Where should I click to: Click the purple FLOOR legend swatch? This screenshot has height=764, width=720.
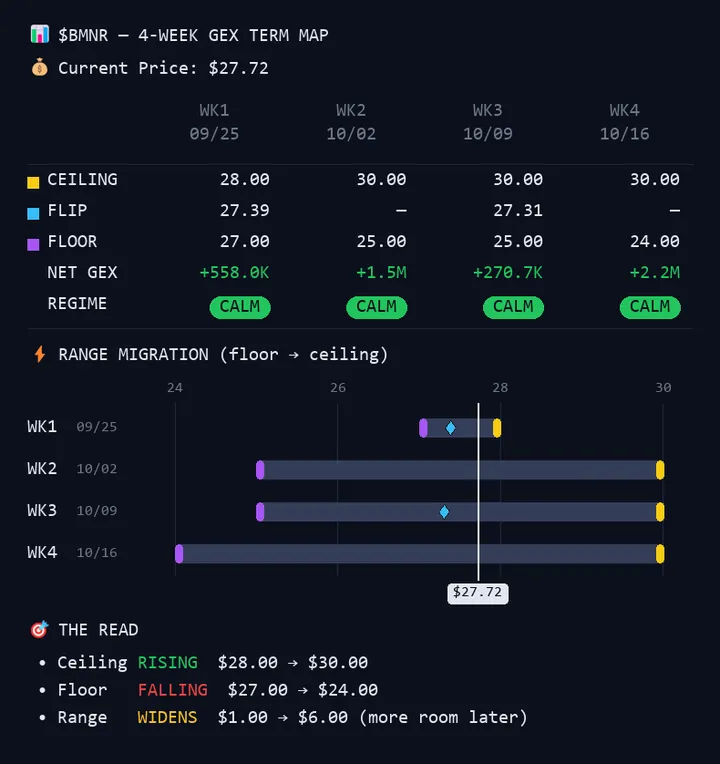click(x=33, y=244)
